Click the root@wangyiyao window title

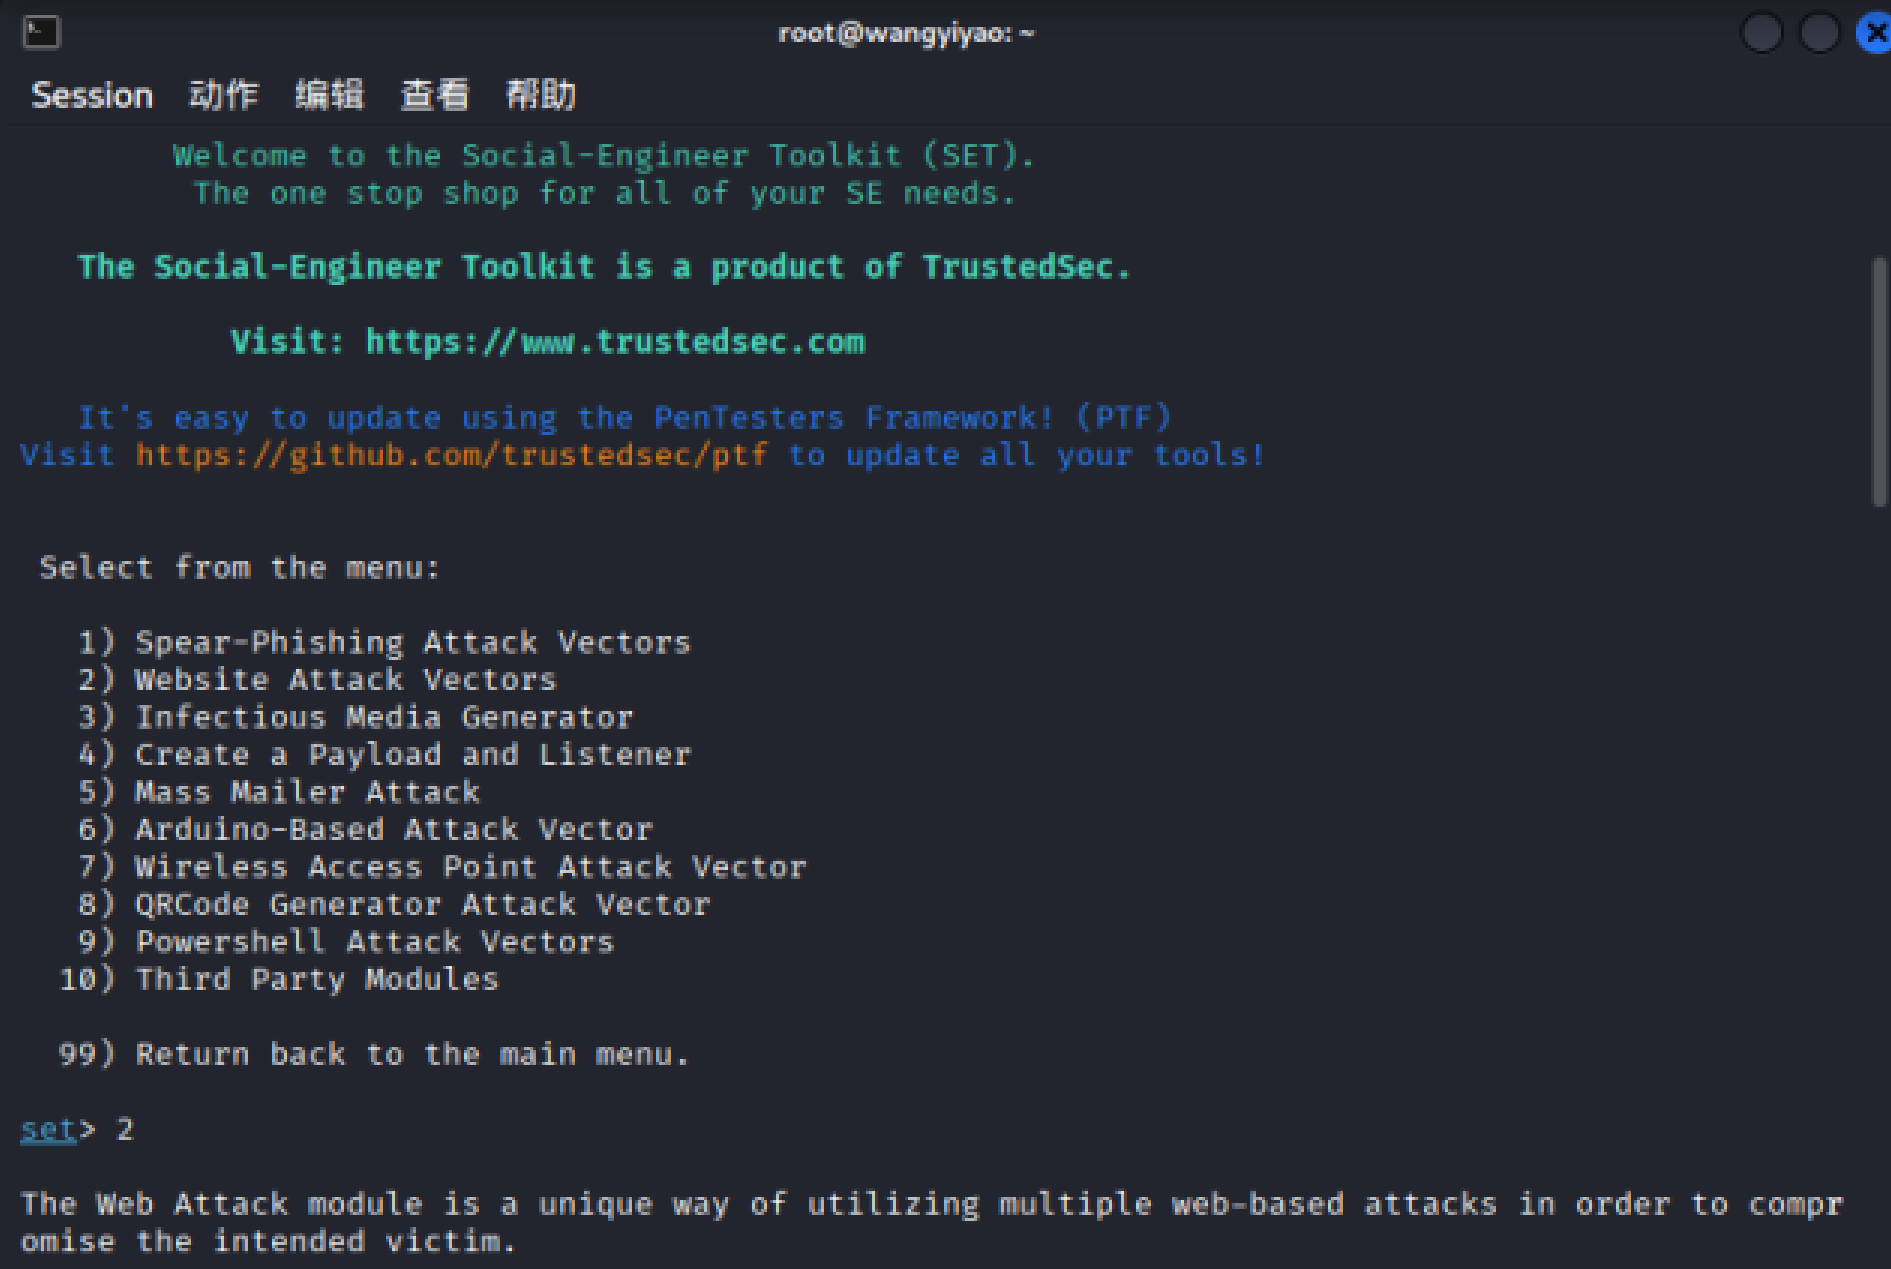(906, 33)
